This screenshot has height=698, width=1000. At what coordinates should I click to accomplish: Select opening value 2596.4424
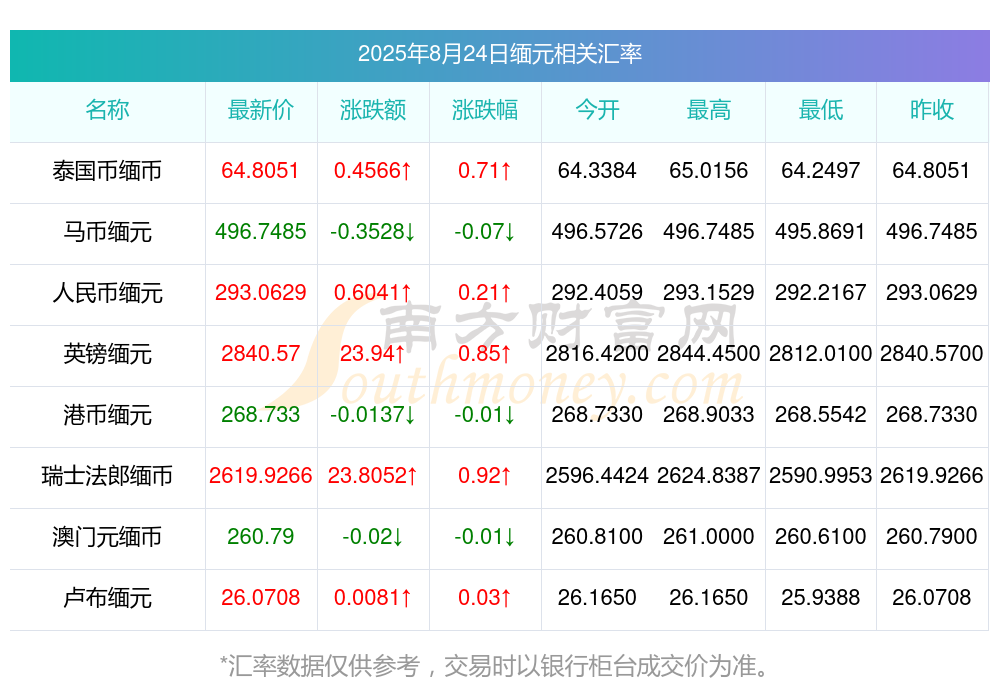point(597,475)
